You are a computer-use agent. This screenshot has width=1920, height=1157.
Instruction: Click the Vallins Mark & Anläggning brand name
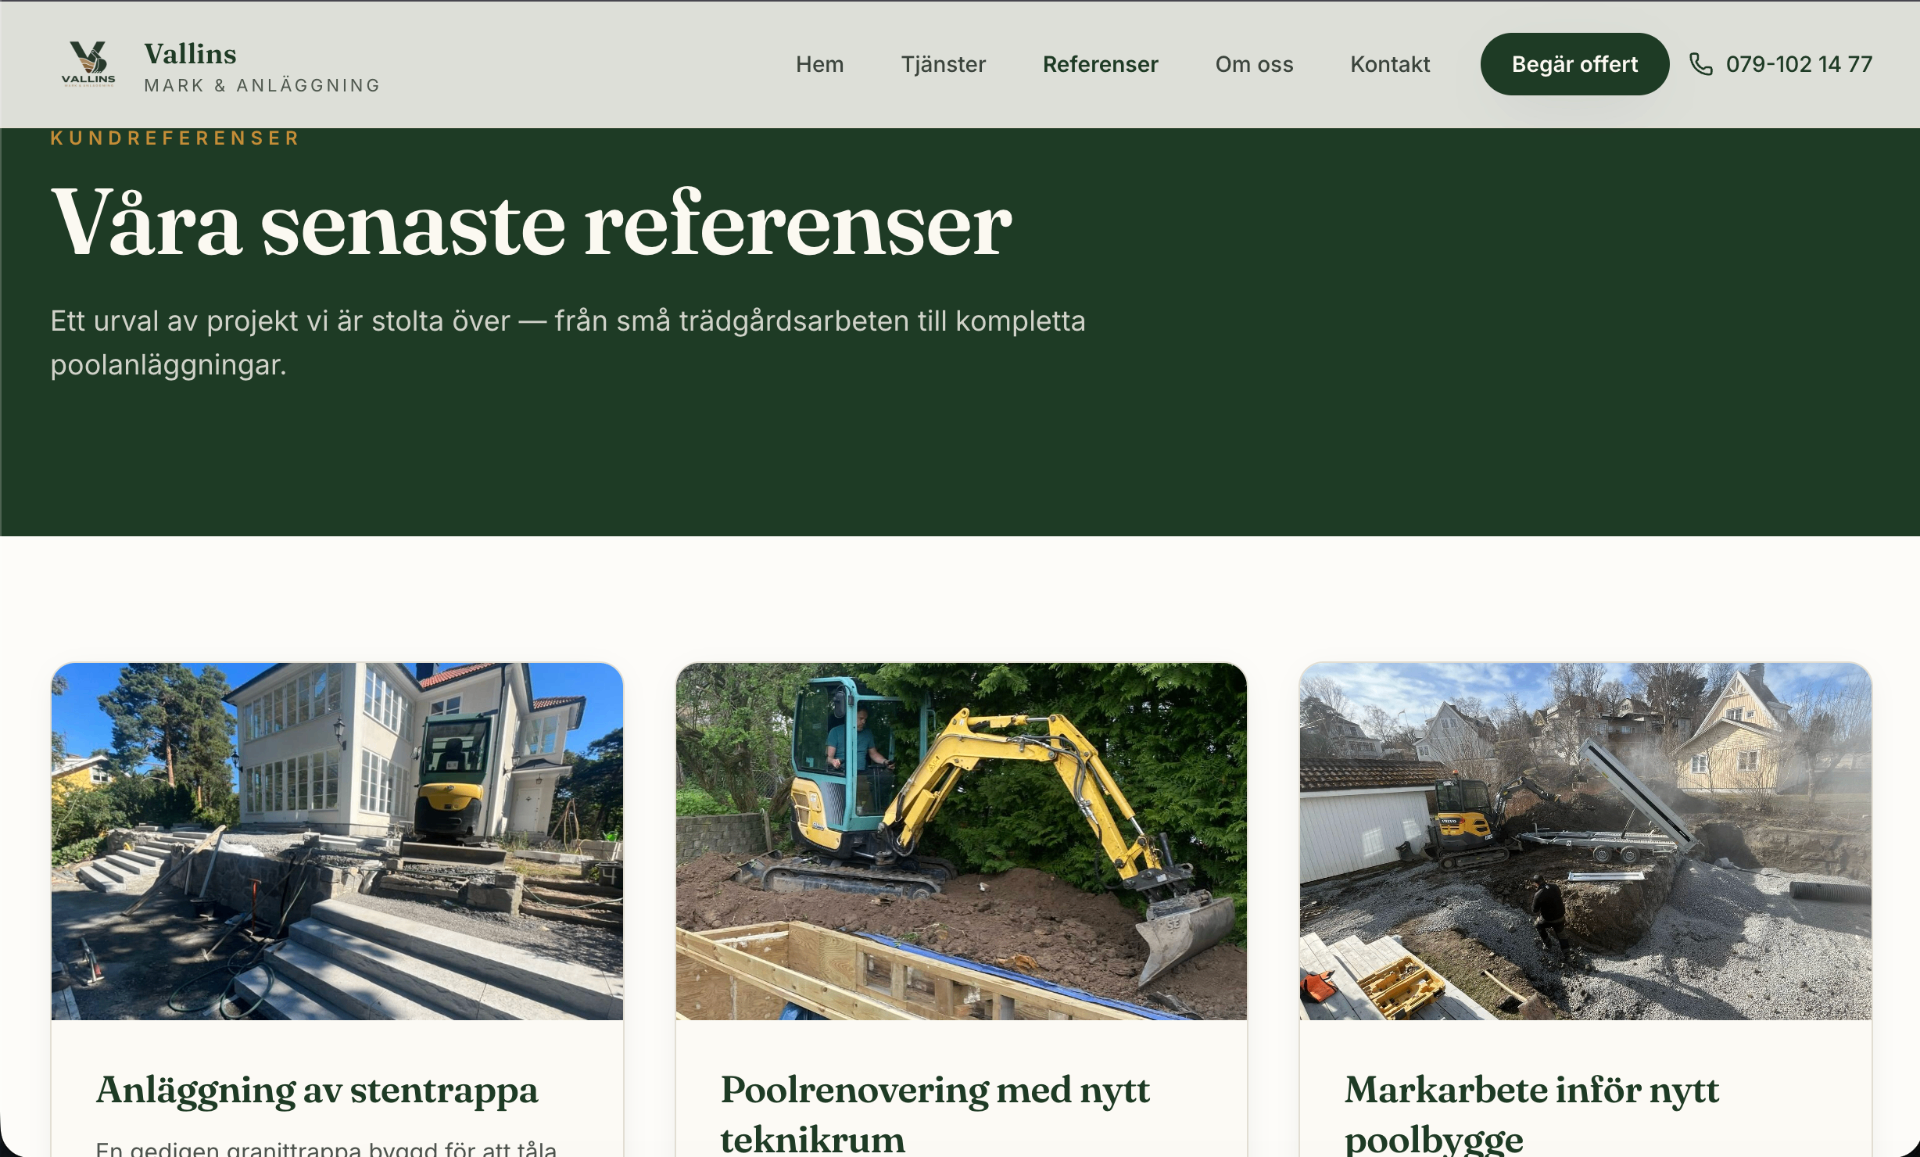tap(262, 67)
